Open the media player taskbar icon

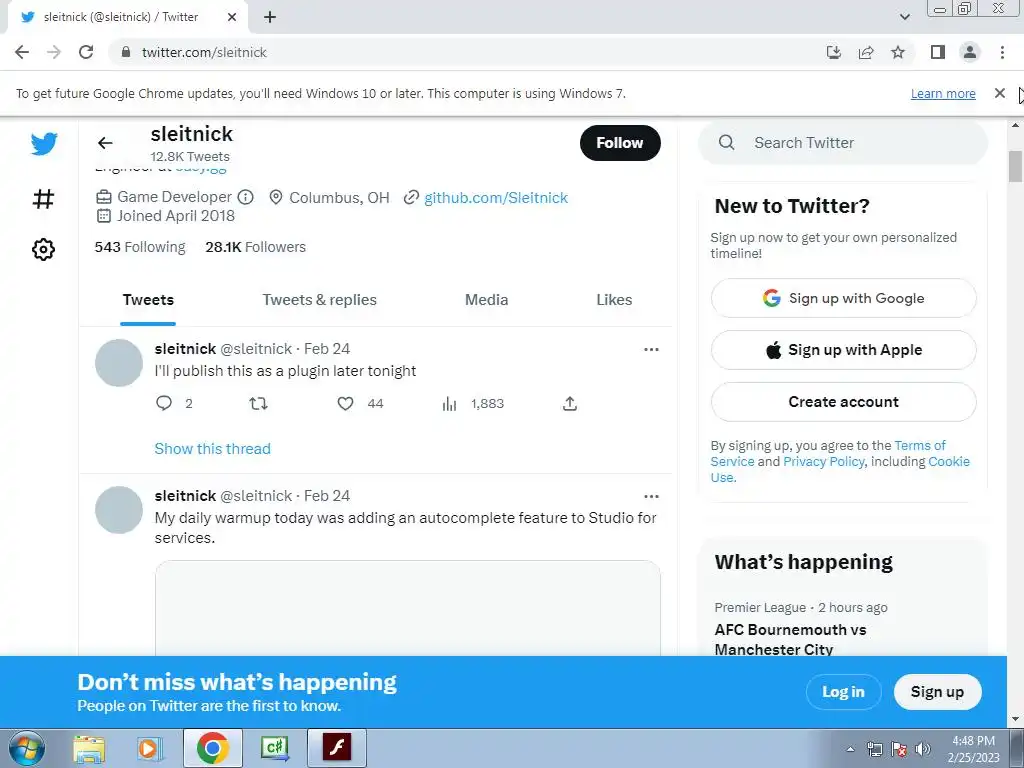click(x=149, y=748)
